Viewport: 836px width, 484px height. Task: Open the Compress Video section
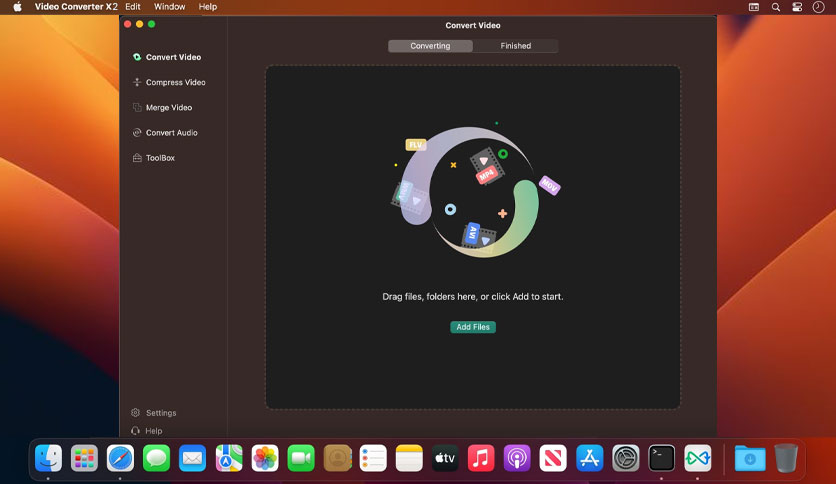[169, 82]
